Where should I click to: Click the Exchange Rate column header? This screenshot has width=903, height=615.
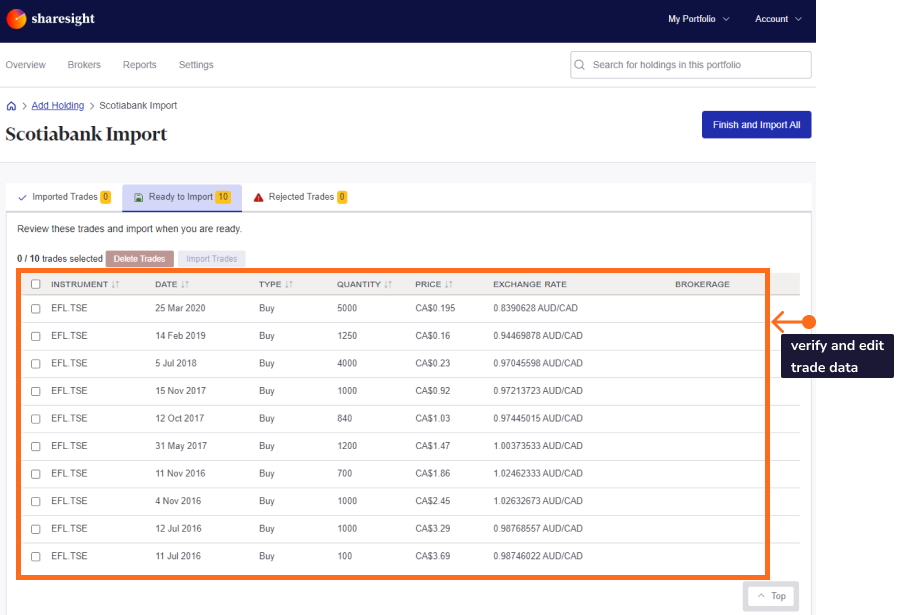530,284
